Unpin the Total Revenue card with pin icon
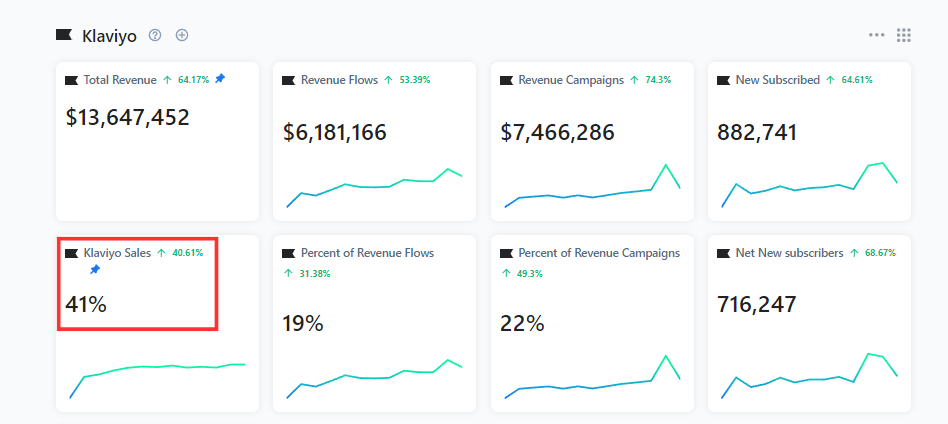948x424 pixels. 220,79
